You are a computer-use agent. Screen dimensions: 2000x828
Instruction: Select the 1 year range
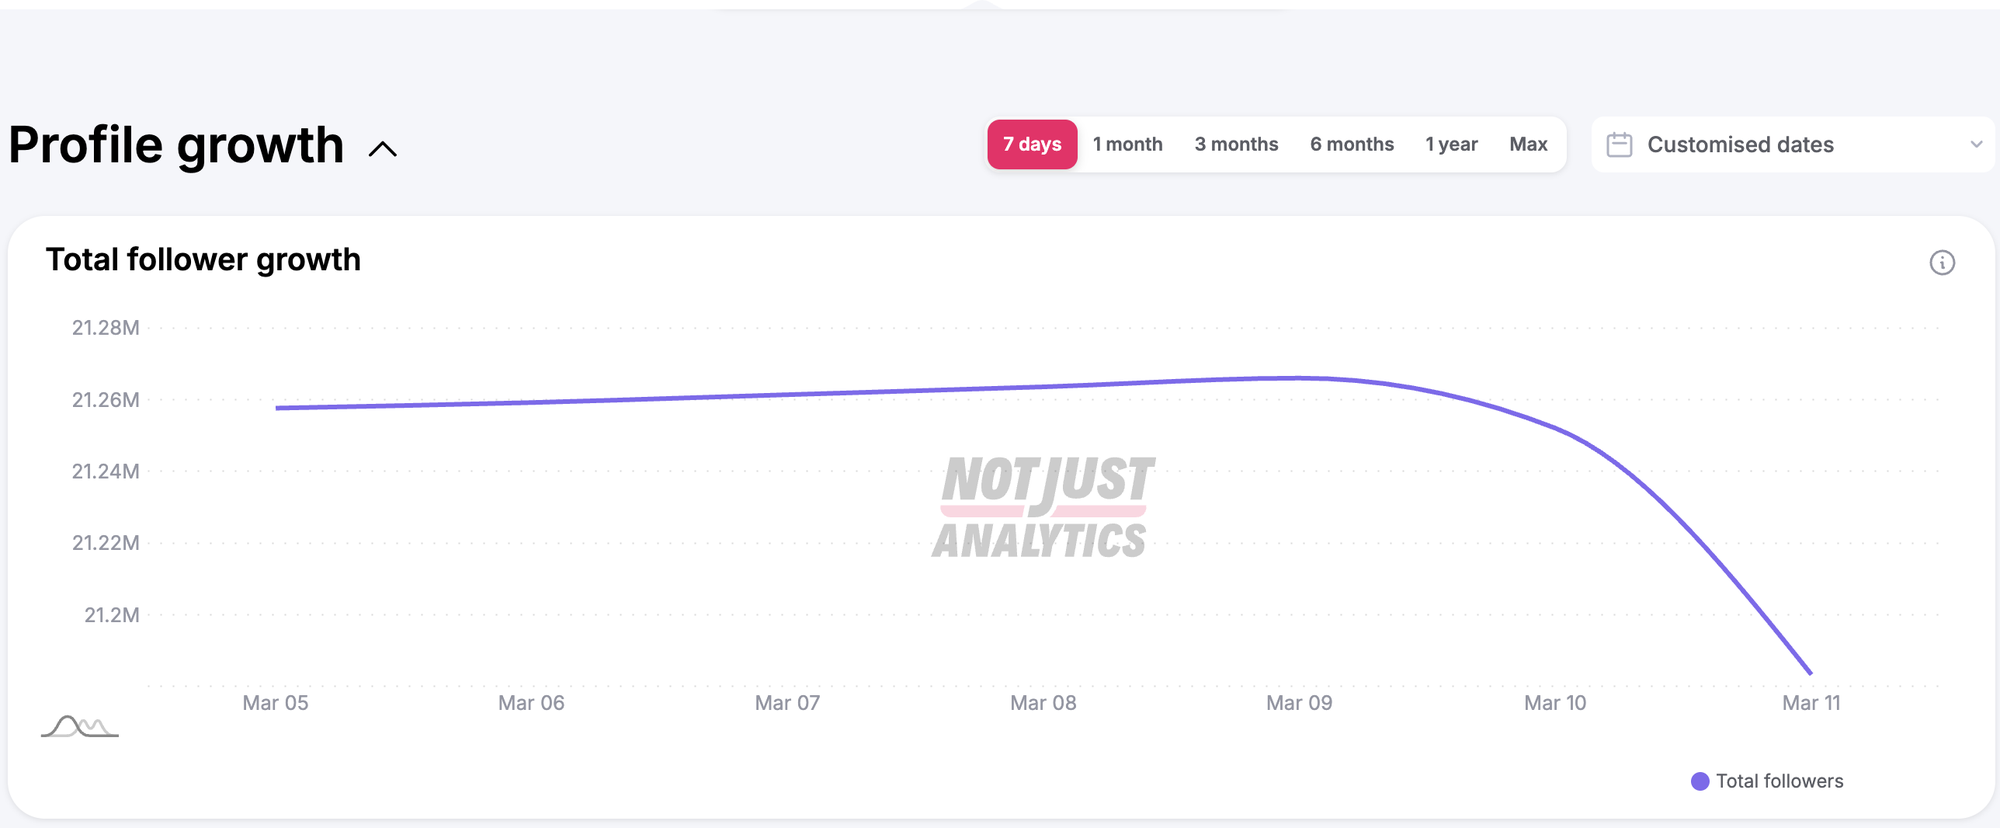pos(1451,145)
